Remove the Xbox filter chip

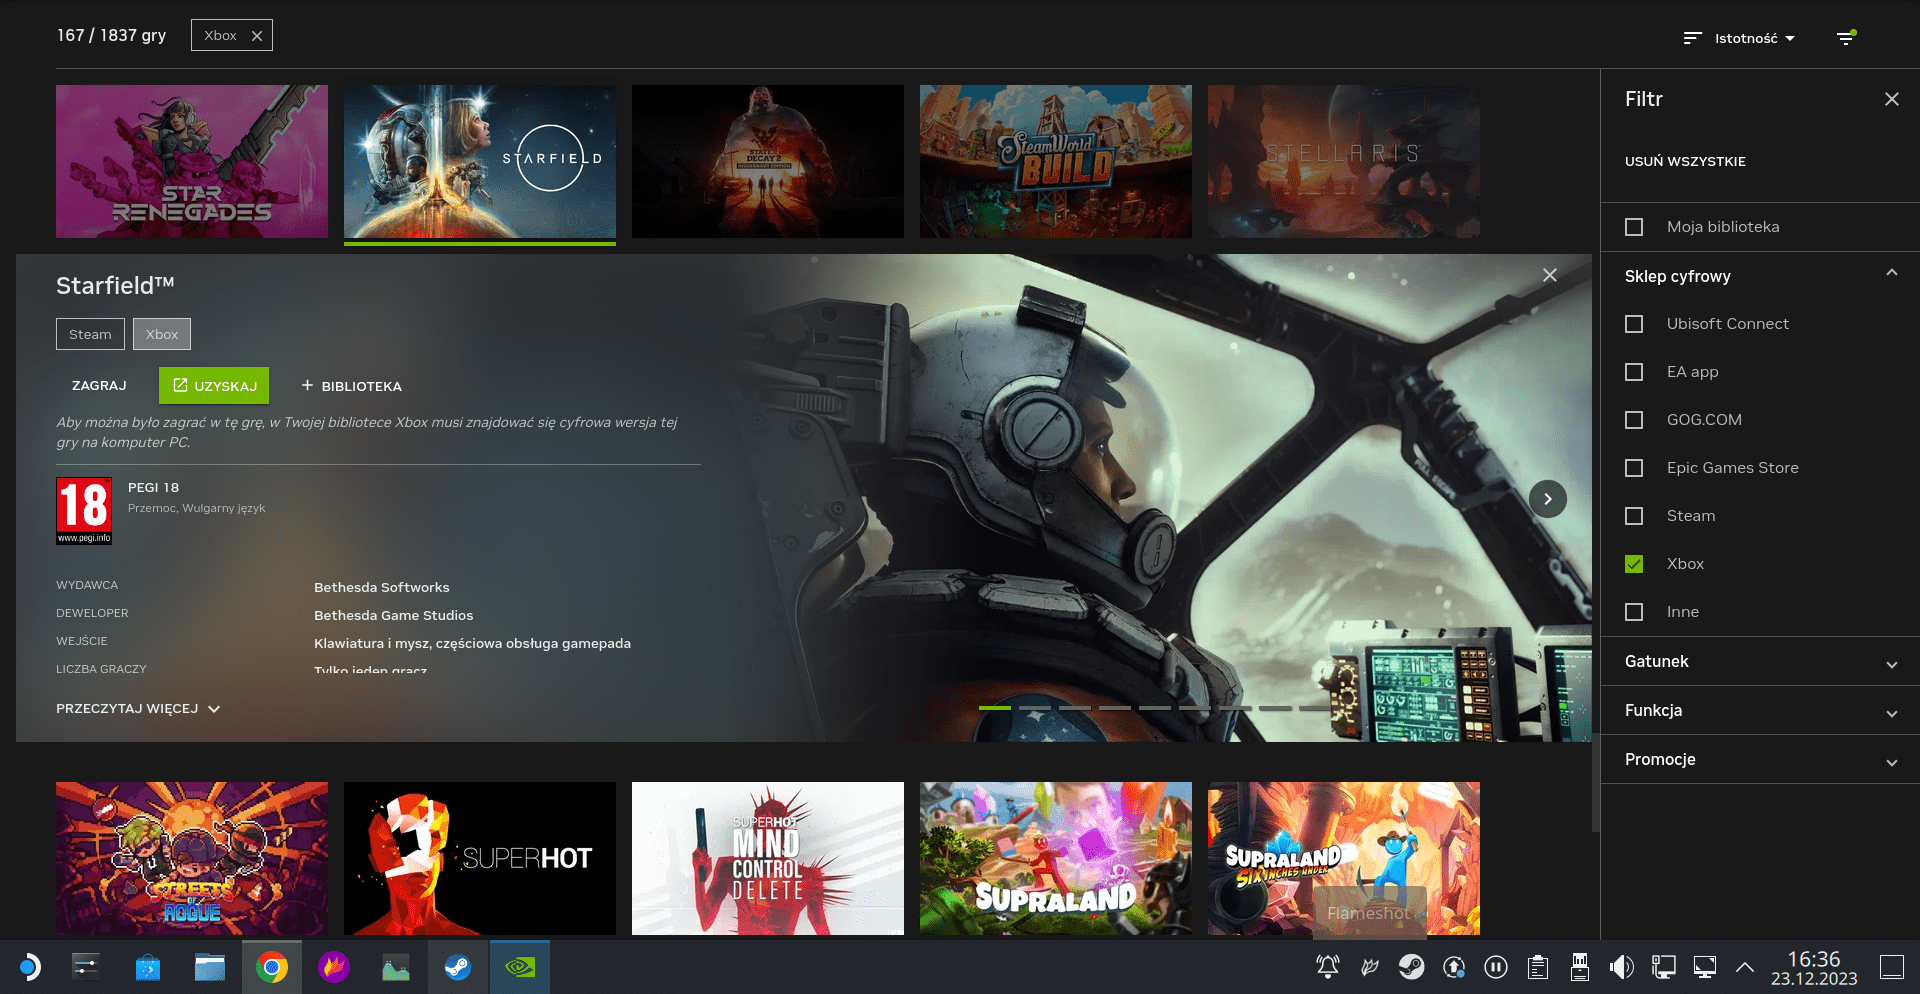pyautogui.click(x=257, y=36)
